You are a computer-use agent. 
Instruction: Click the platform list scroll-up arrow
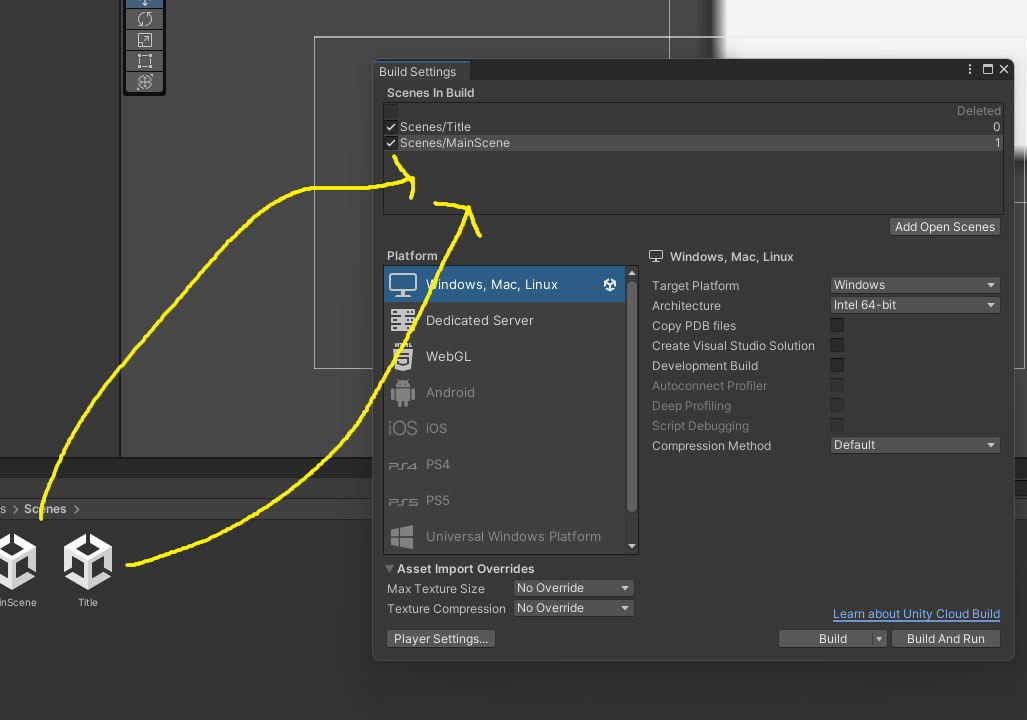coord(632,273)
